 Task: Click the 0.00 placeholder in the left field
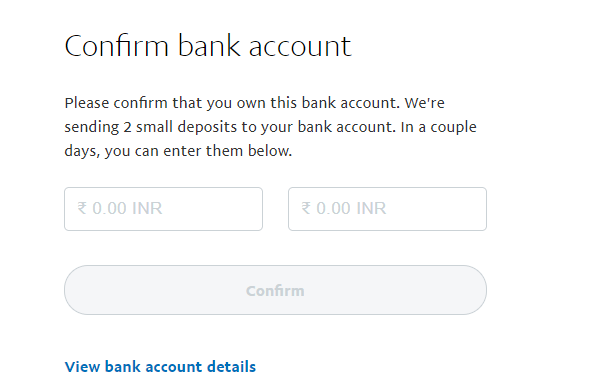point(109,208)
